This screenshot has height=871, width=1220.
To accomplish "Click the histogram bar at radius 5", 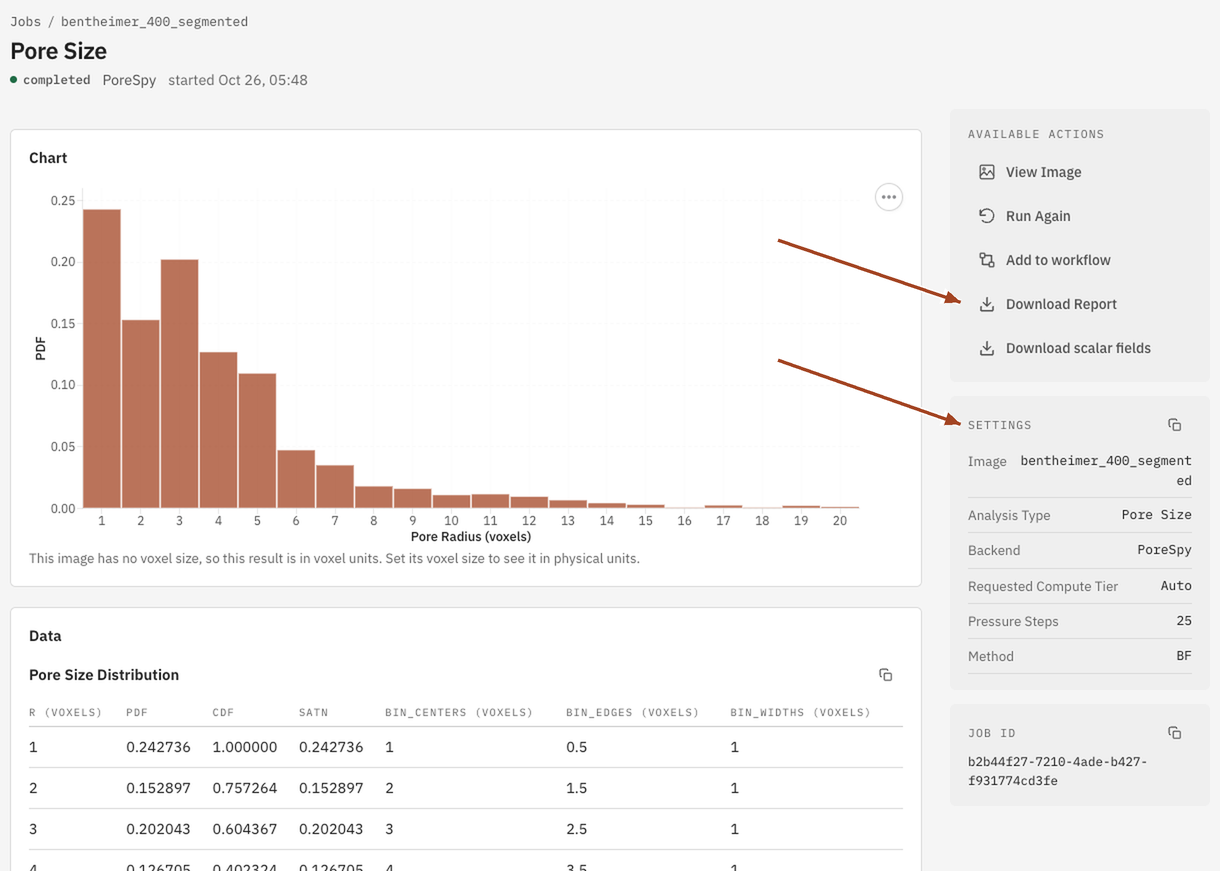I will point(257,441).
